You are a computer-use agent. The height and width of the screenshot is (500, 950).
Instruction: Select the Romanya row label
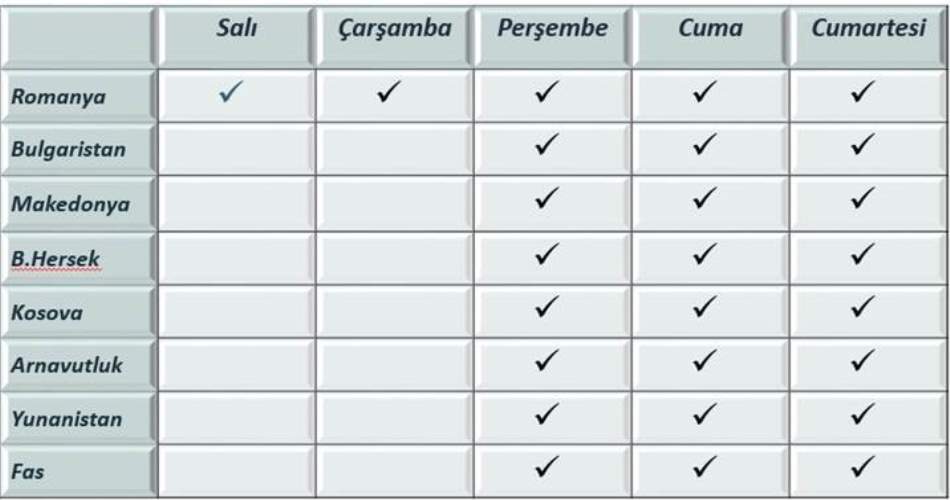[58, 97]
